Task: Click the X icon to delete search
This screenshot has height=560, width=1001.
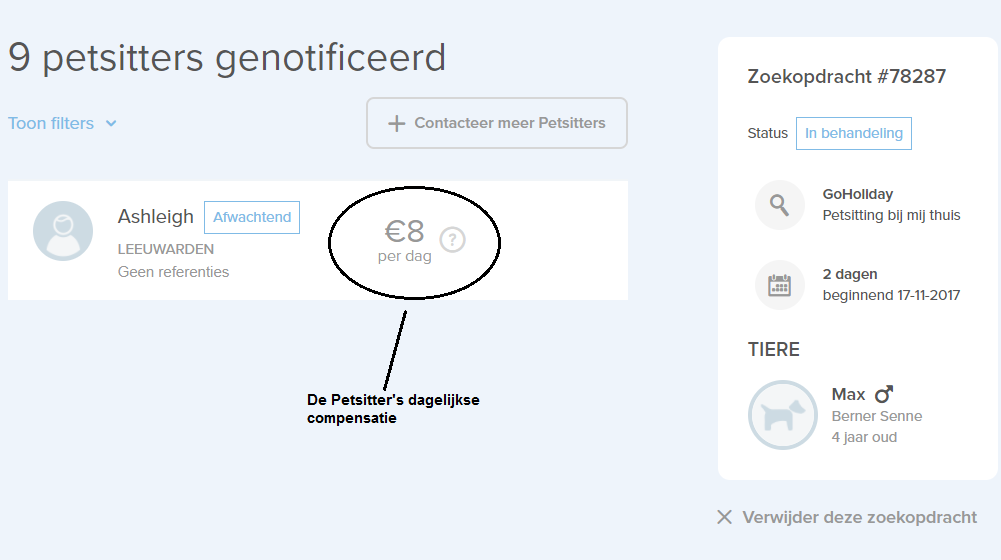Action: pyautogui.click(x=725, y=517)
